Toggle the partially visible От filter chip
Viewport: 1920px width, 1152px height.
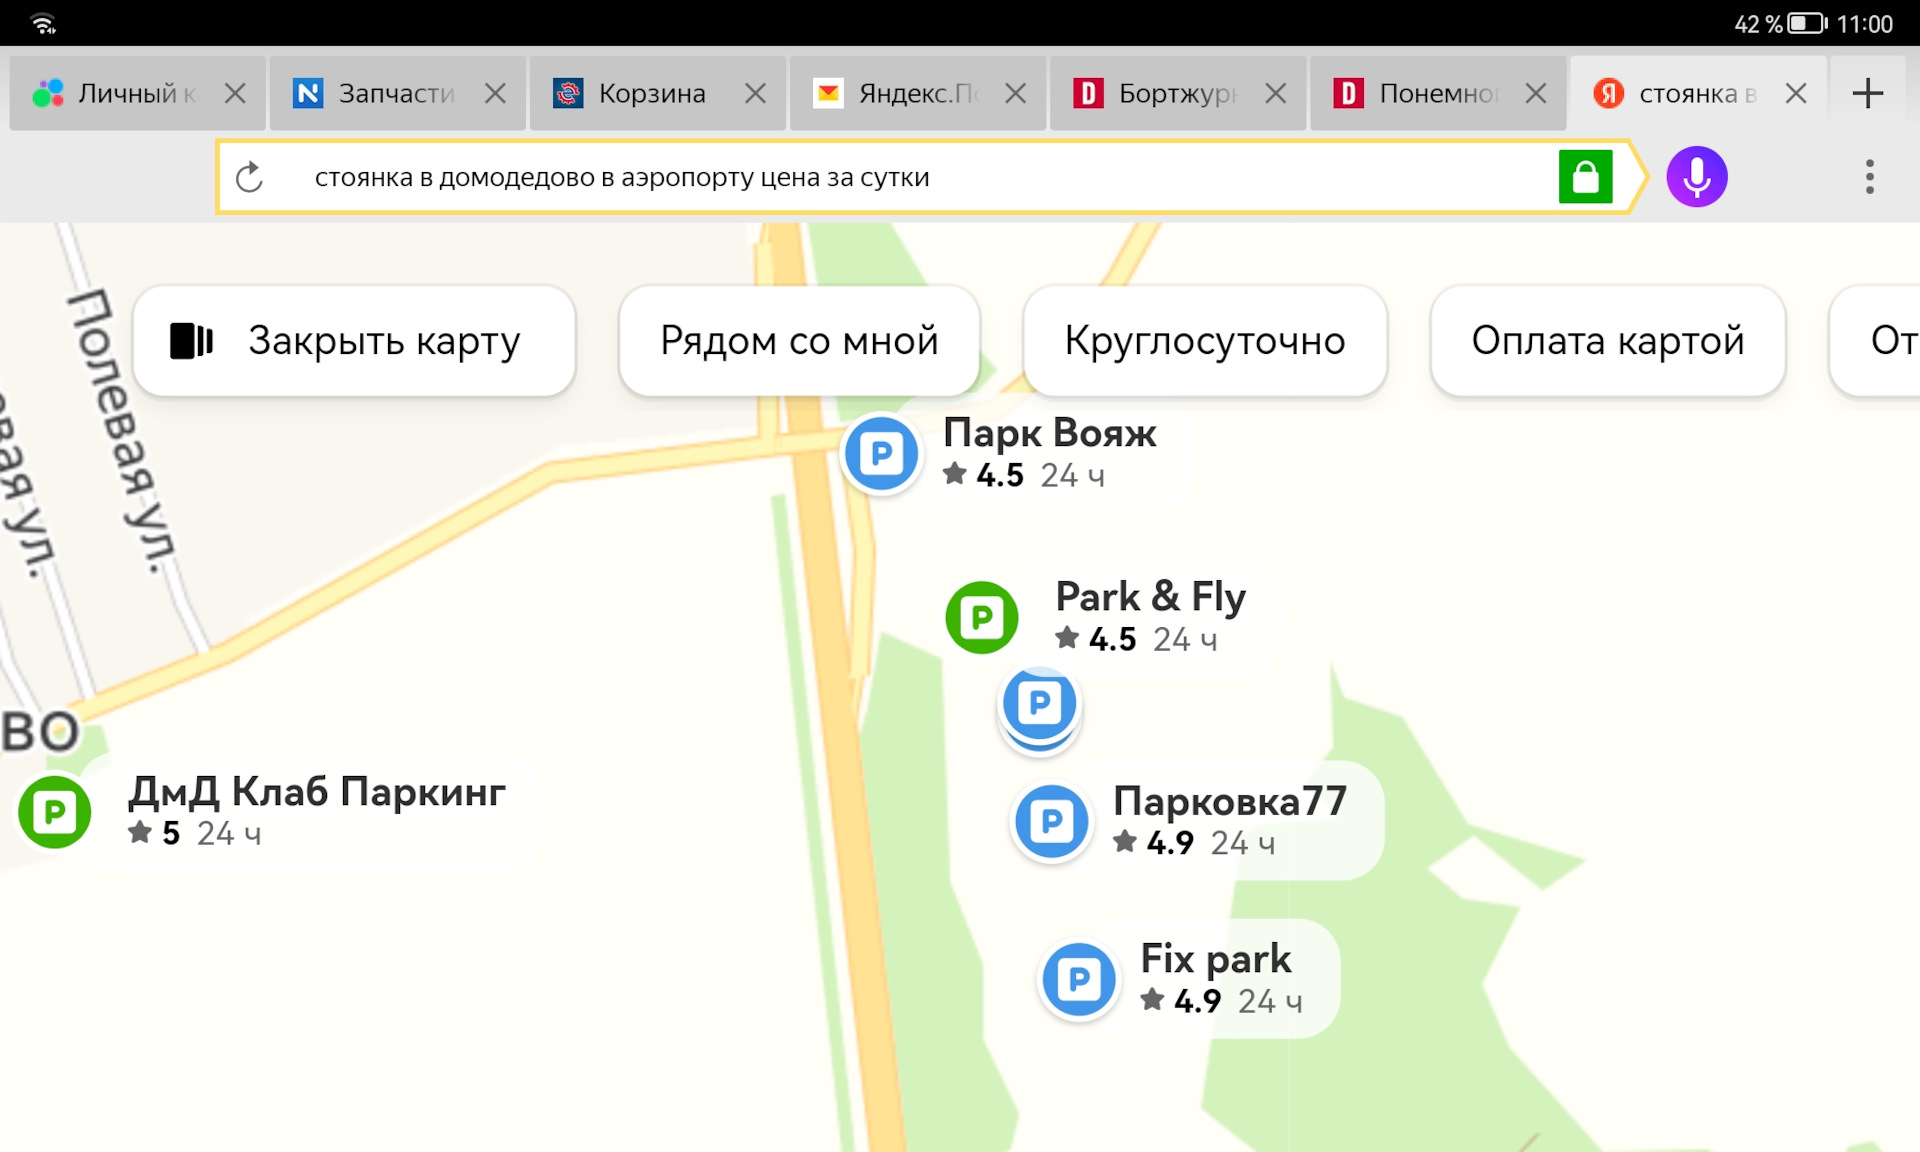coord(1875,341)
